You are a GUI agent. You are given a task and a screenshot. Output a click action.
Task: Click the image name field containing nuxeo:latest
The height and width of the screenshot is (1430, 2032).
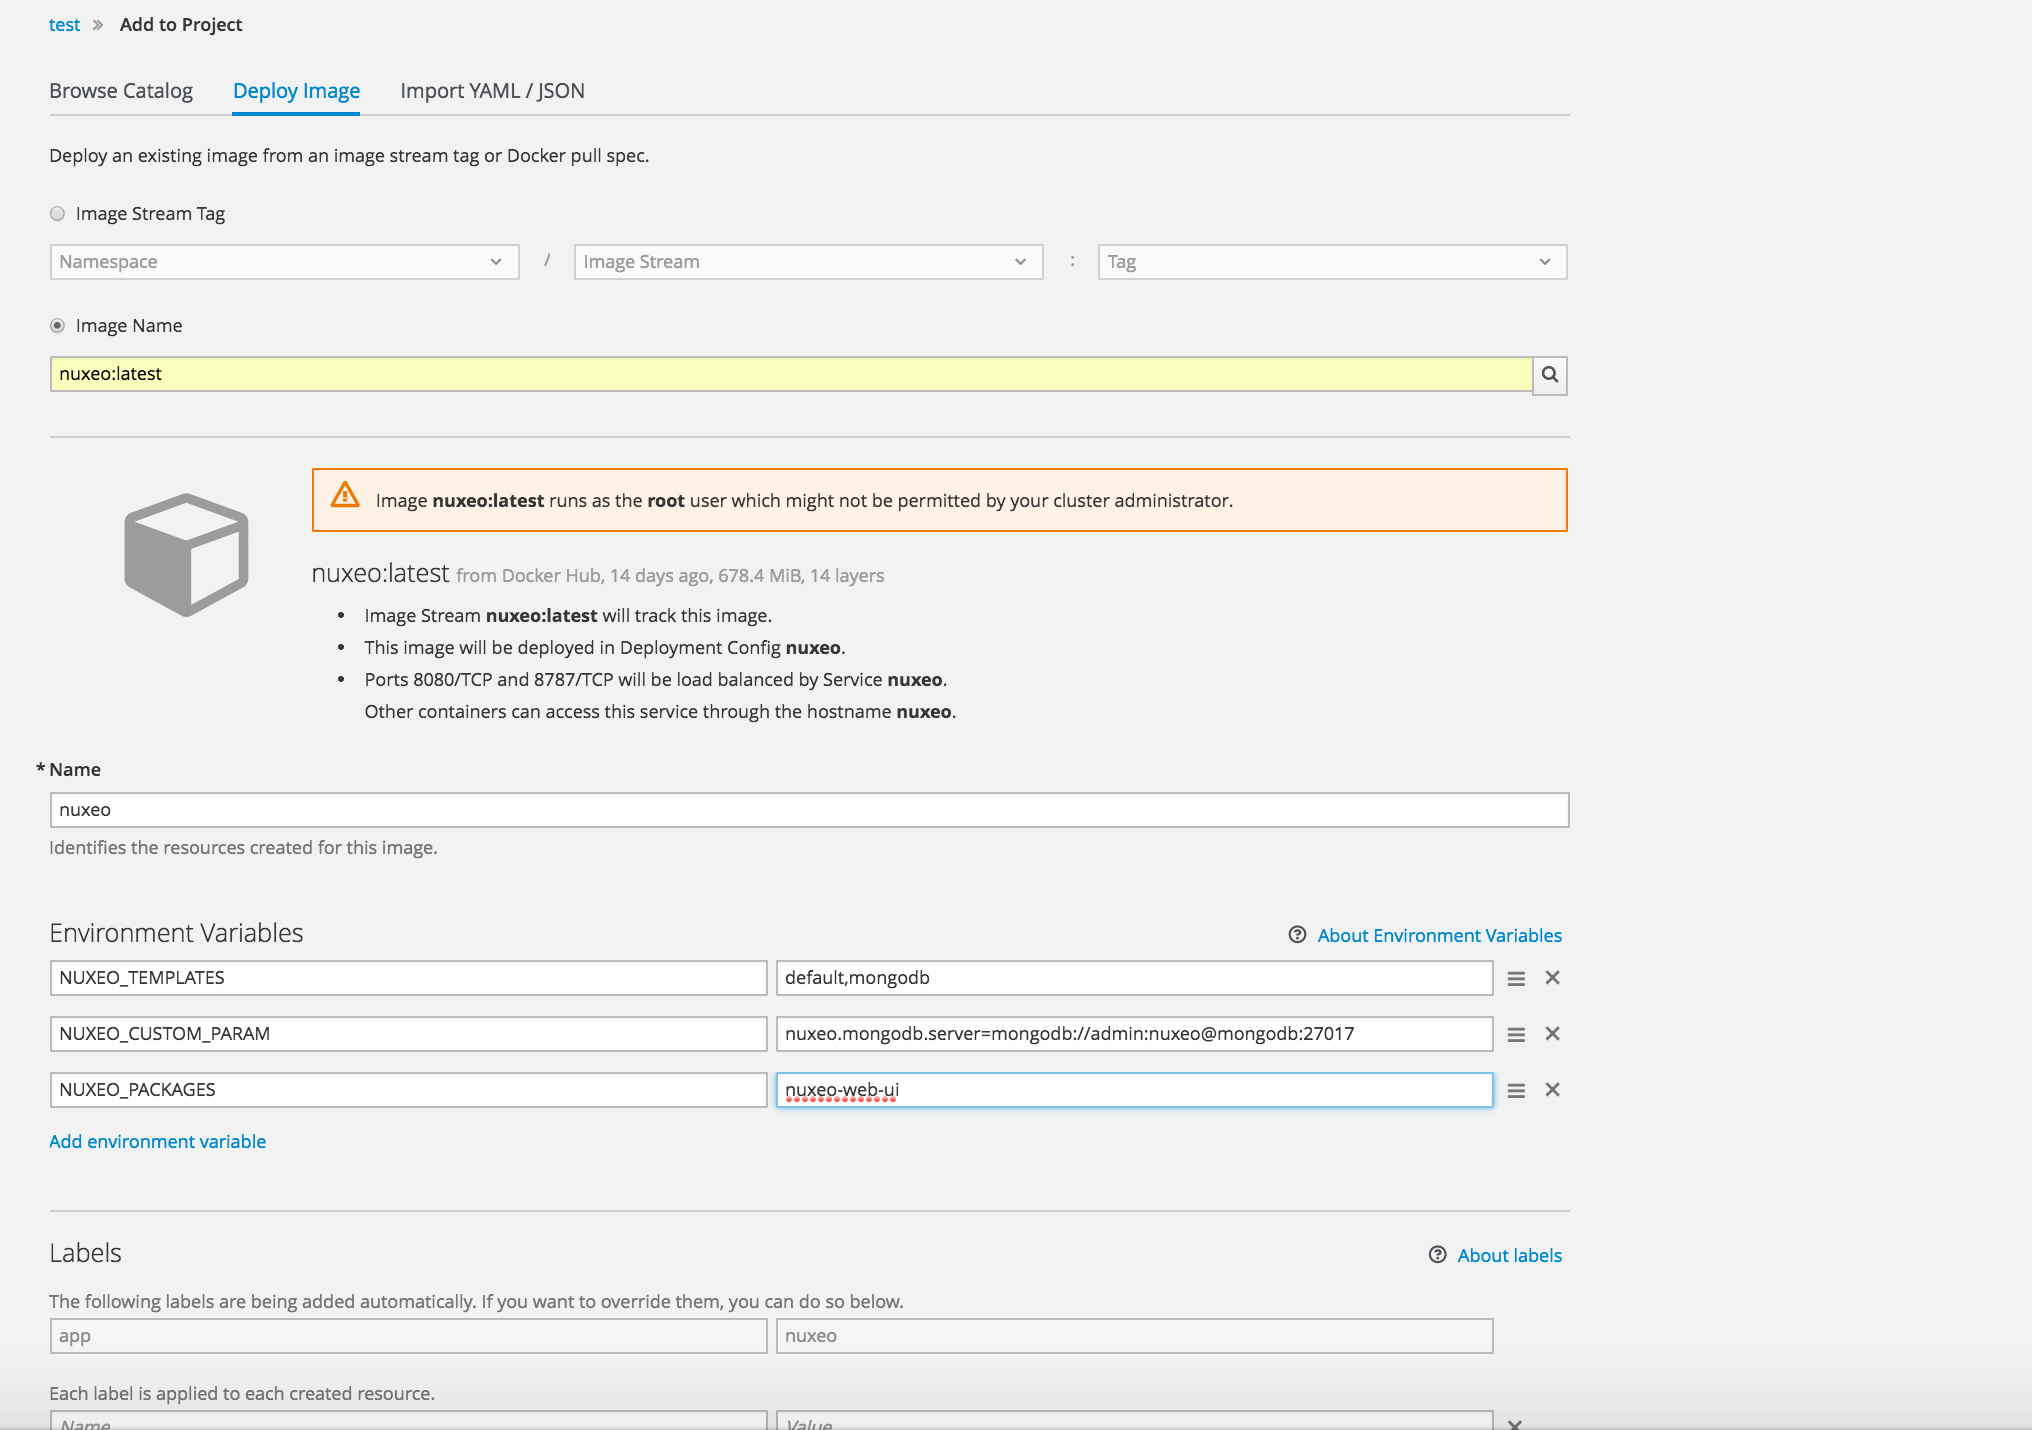791,374
